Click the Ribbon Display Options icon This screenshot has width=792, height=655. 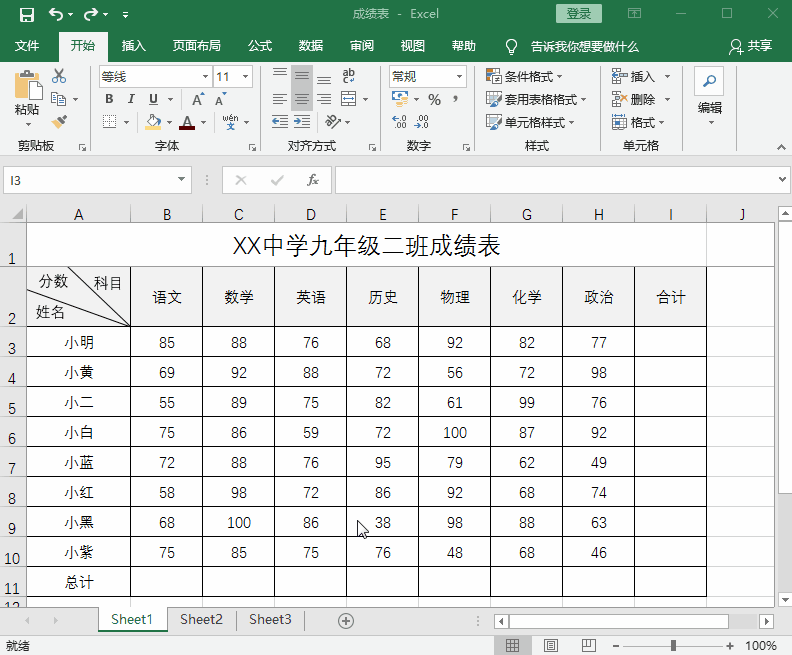[x=634, y=14]
